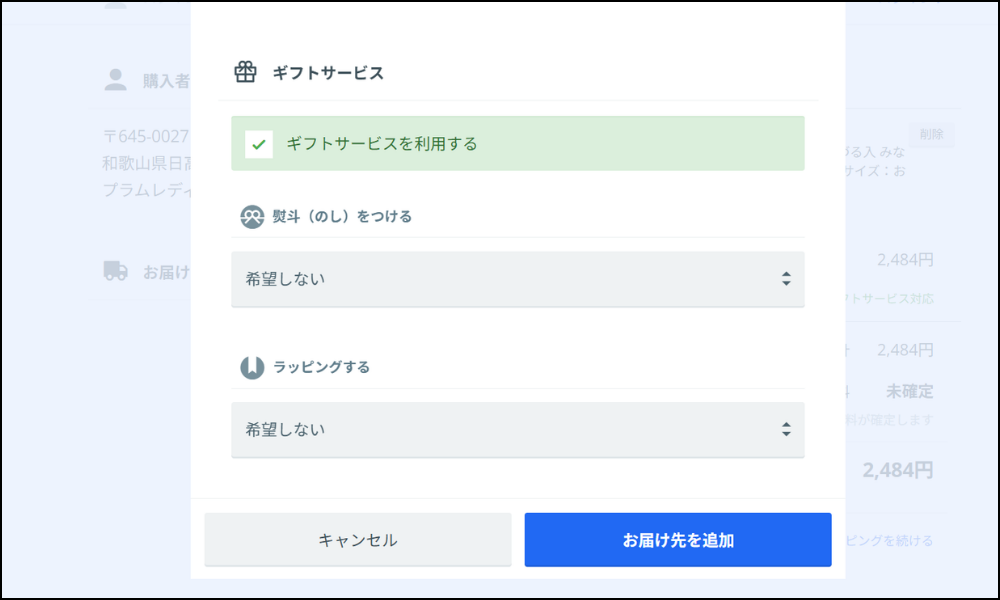Uncheck the ギフトサービスを利用する checkbox
Screen dimensions: 1000x600
(x=259, y=144)
